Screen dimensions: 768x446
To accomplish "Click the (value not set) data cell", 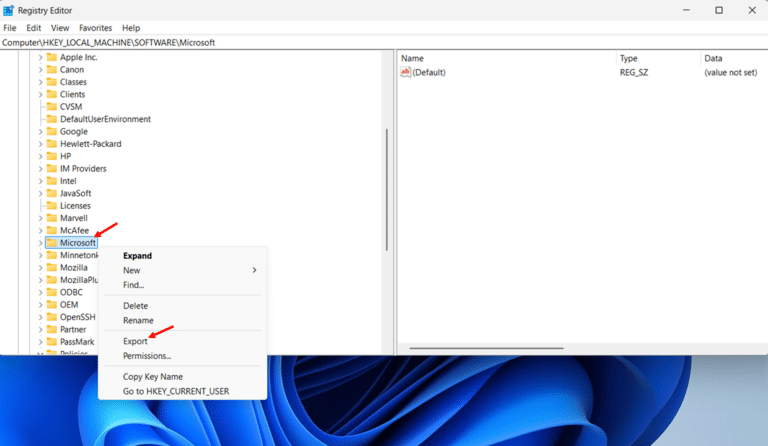I will (731, 72).
